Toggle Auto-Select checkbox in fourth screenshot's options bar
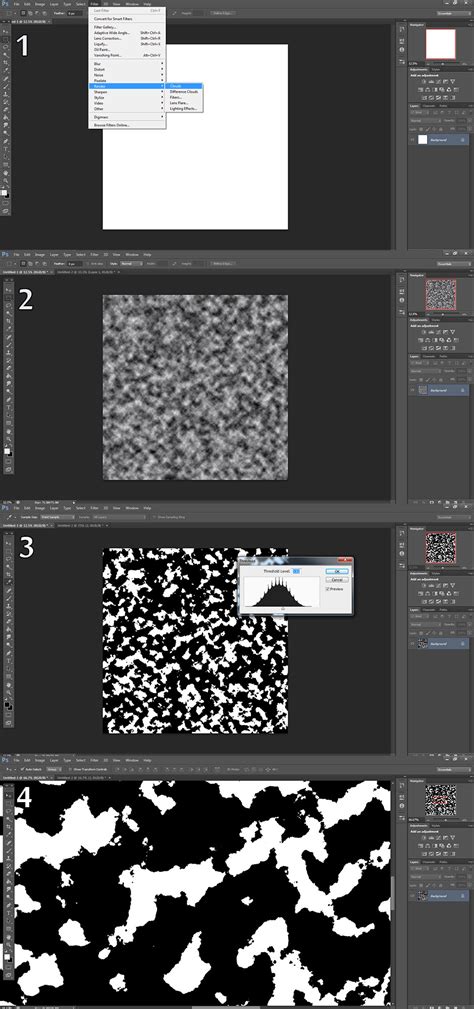The width and height of the screenshot is (474, 1009). [23, 769]
